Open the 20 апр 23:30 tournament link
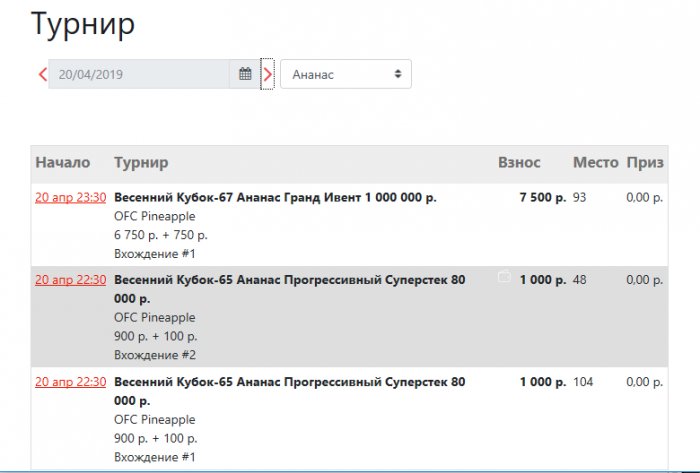The width and height of the screenshot is (700, 473). (70, 198)
